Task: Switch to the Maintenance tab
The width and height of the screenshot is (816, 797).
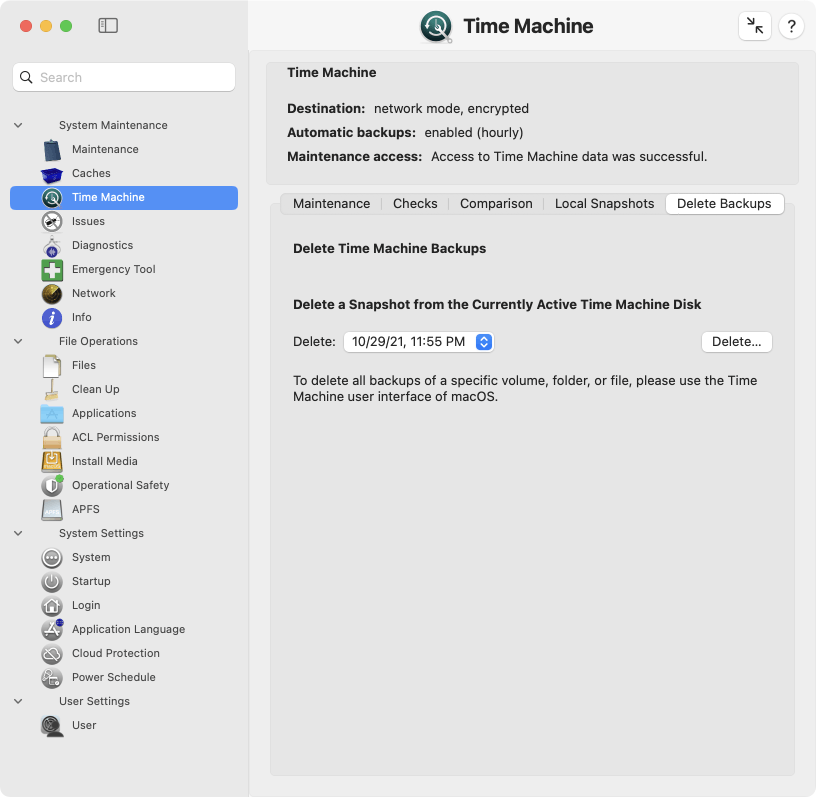Action: click(x=332, y=204)
